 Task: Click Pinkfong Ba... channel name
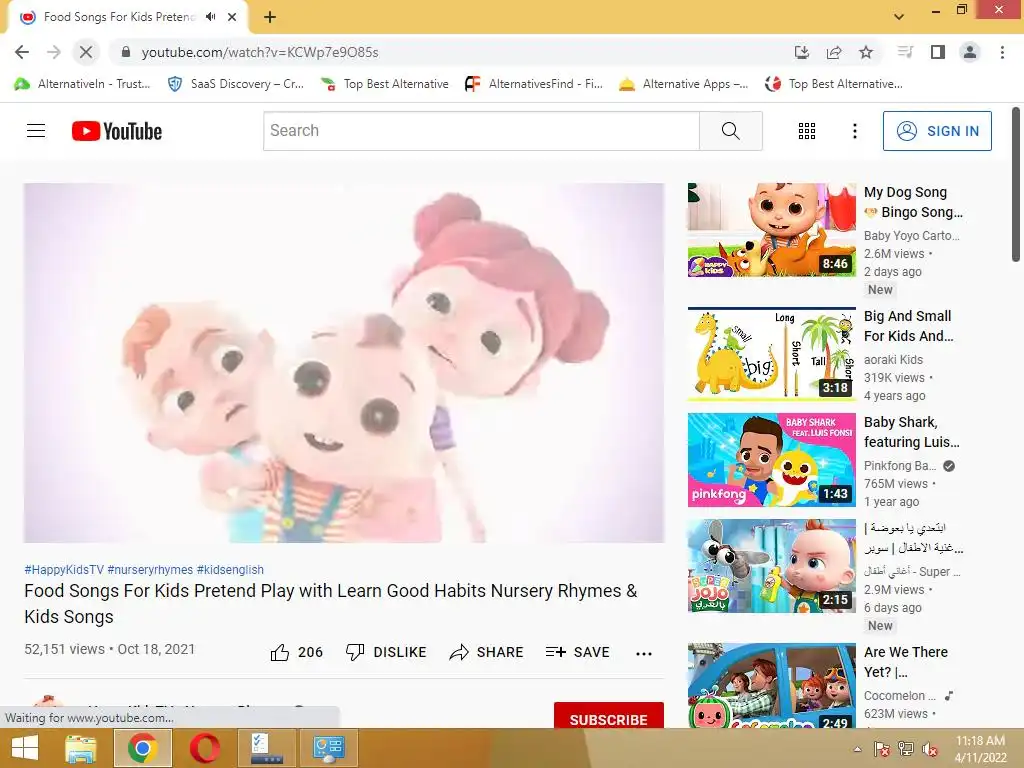[x=900, y=466]
